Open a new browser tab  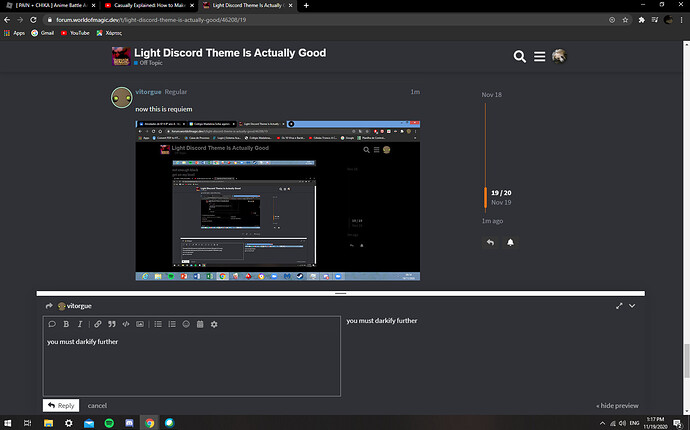(306, 6)
